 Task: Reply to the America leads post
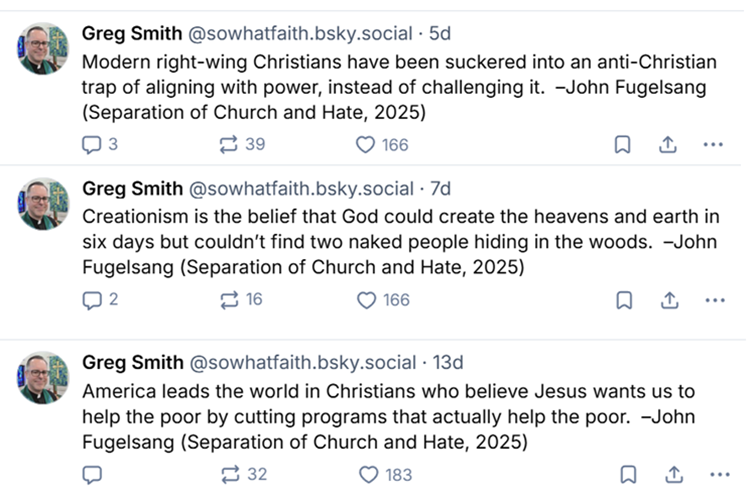click(92, 474)
